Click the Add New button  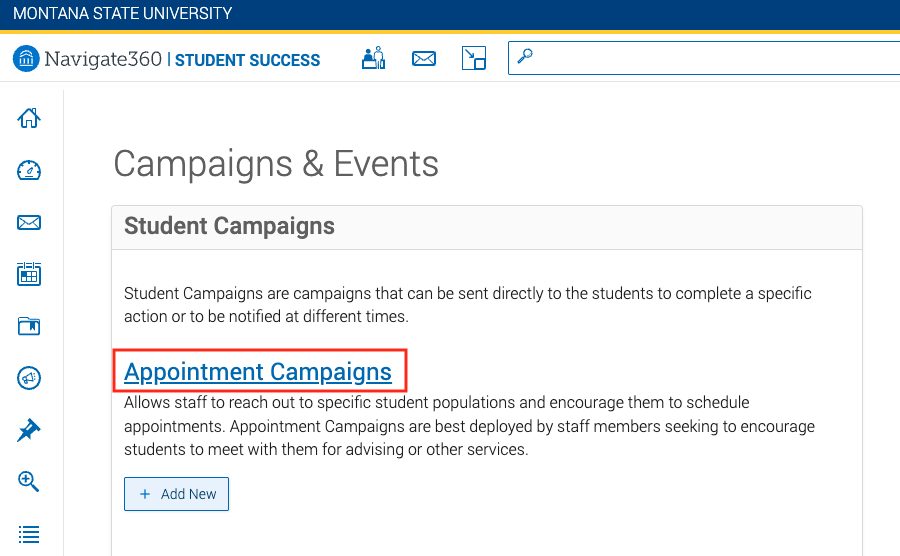[x=176, y=494]
